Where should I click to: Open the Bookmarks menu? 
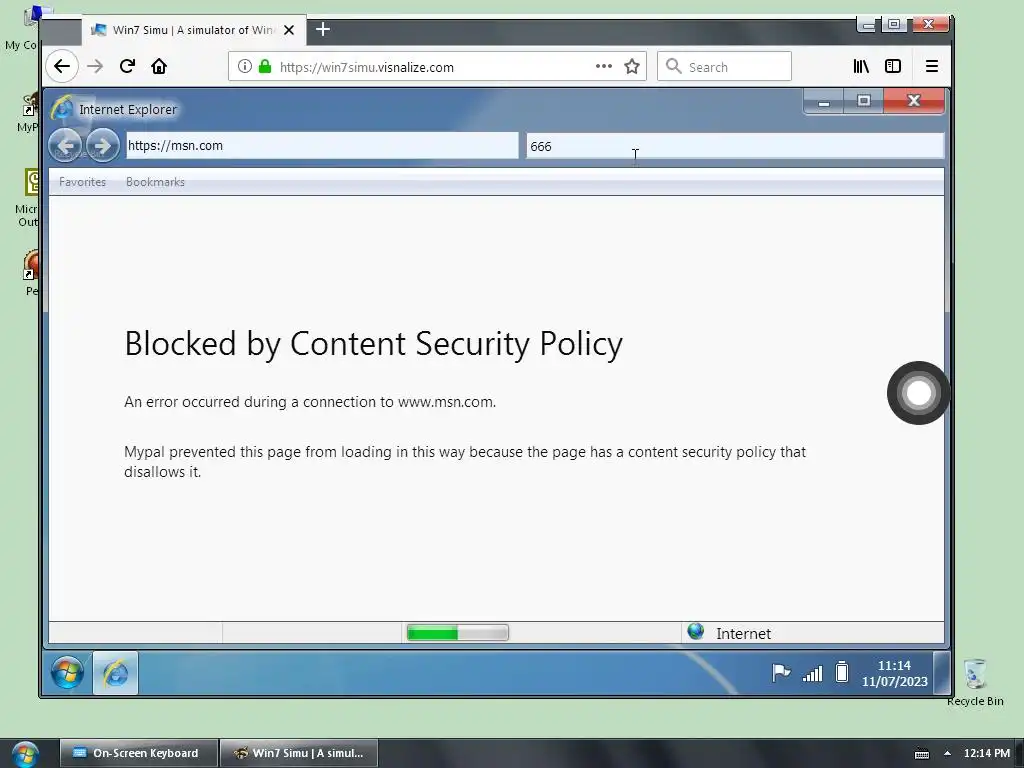click(155, 182)
